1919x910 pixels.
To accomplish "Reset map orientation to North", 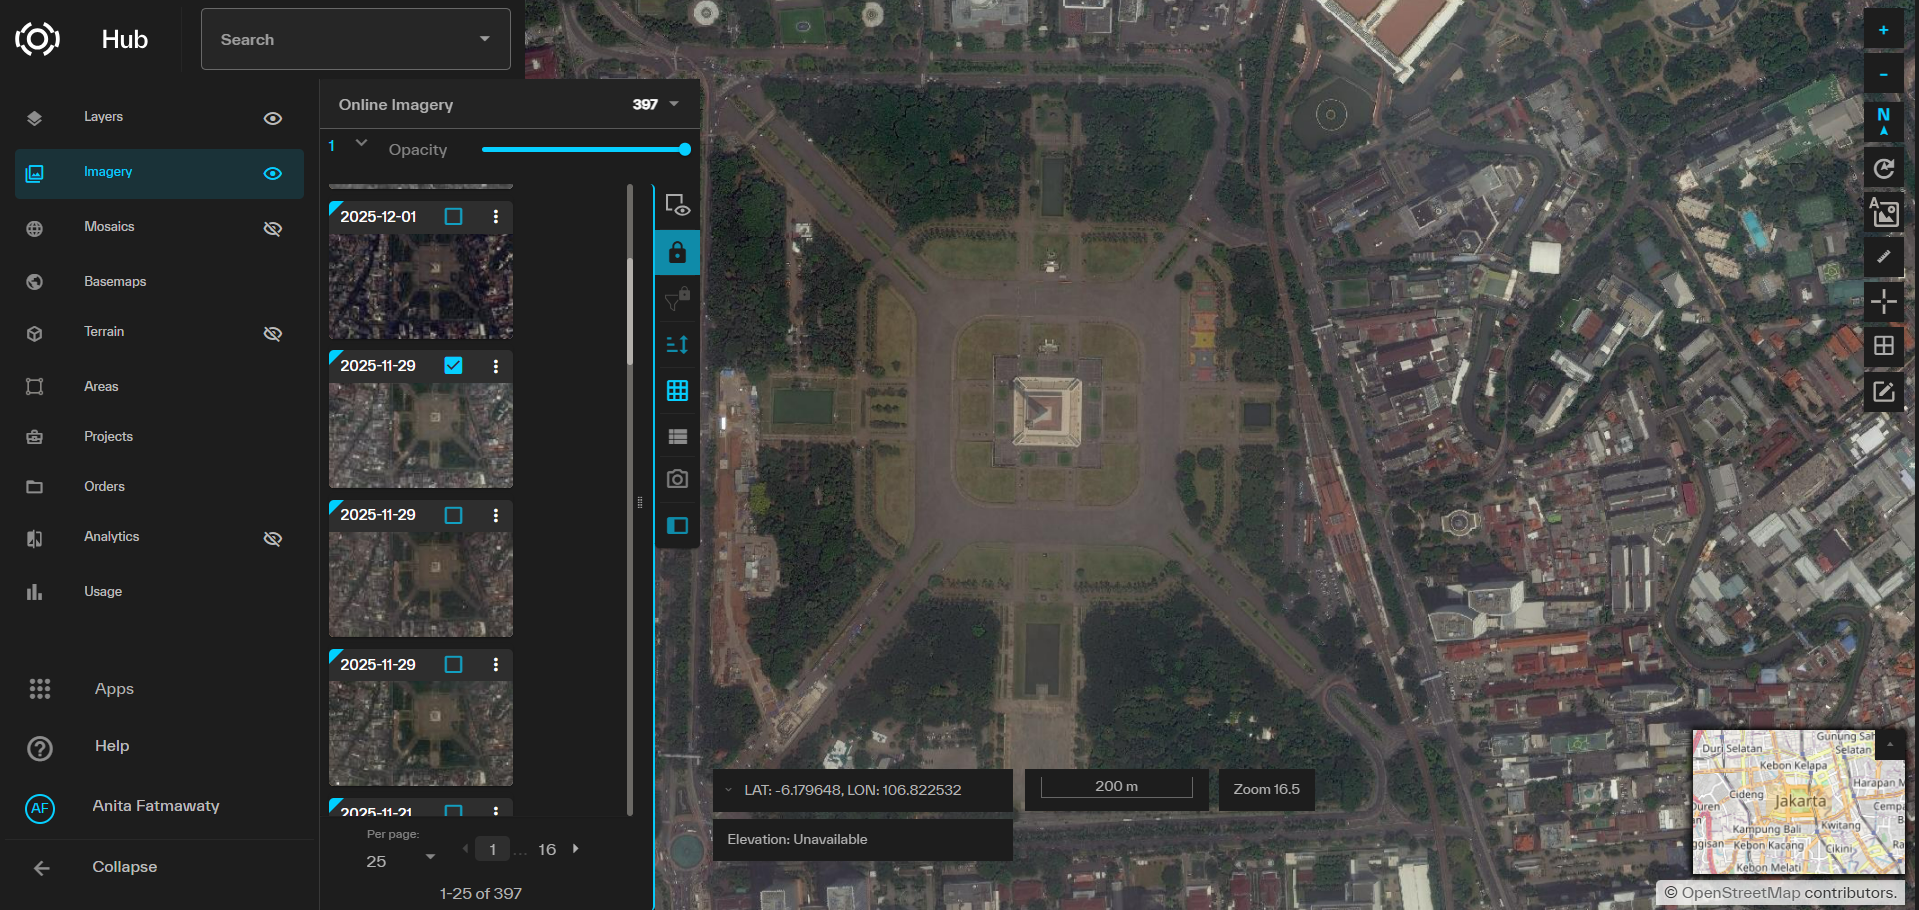I will point(1883,121).
